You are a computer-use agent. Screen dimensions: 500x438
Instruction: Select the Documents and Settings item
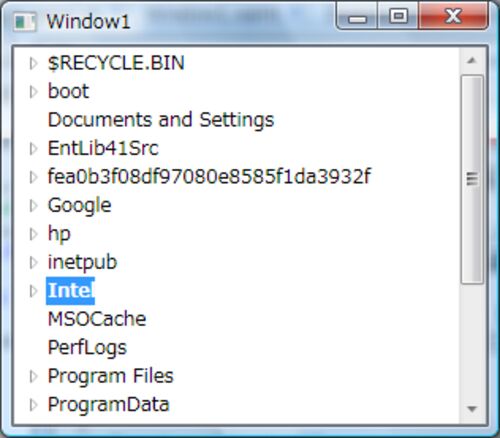(161, 120)
